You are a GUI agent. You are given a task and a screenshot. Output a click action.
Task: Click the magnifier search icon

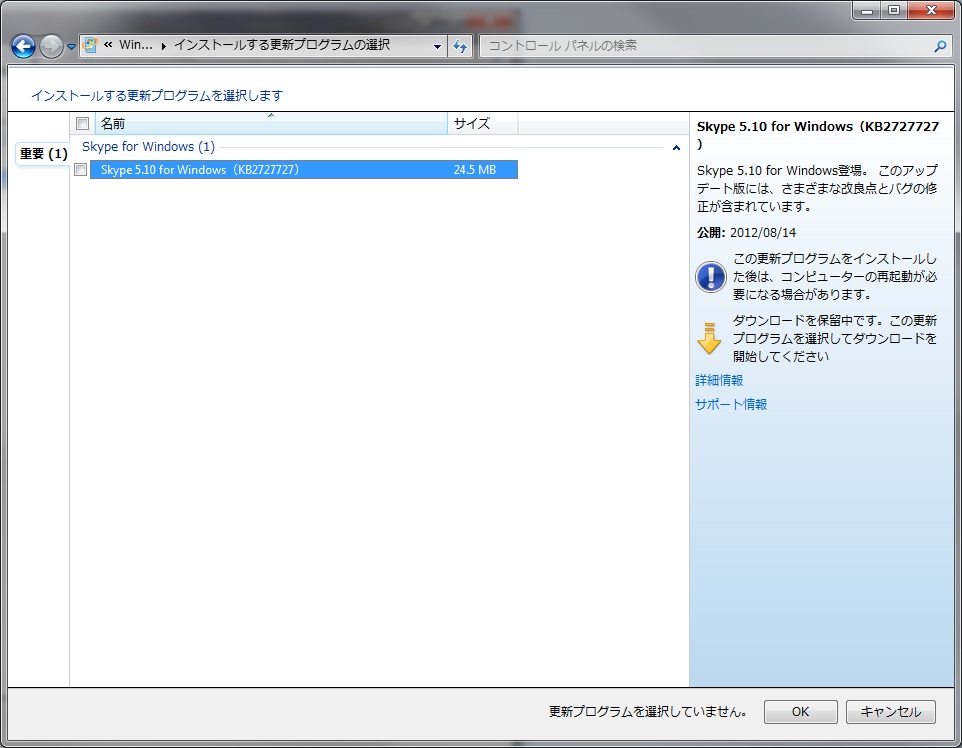click(x=939, y=46)
